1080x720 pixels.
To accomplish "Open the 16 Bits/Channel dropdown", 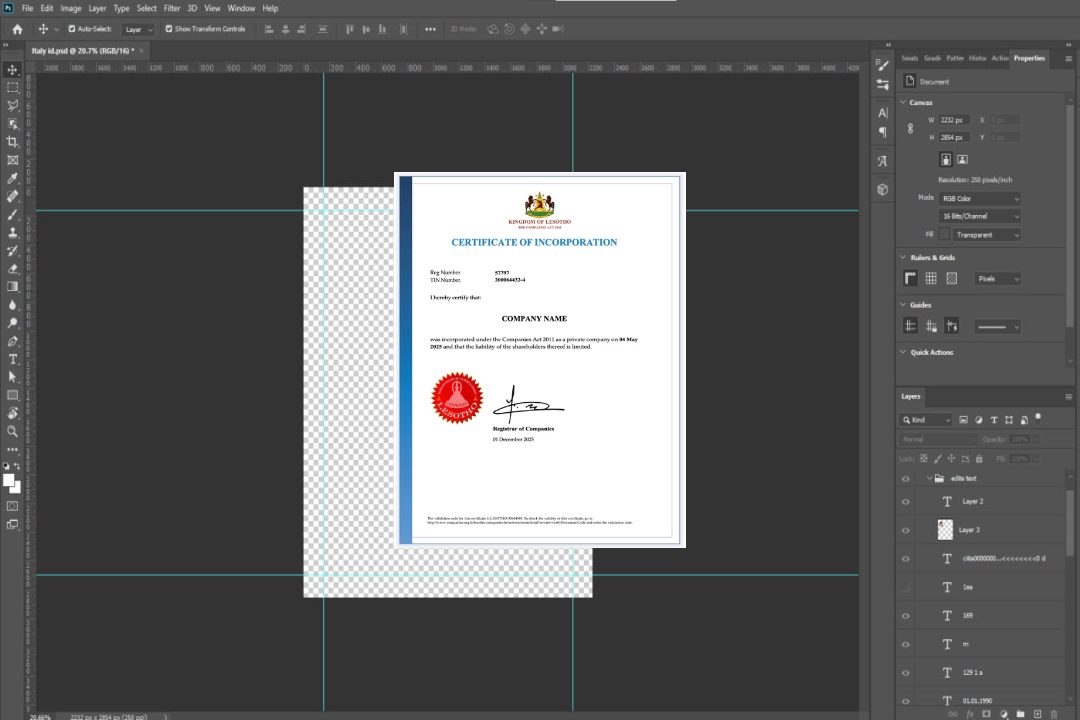I will click(979, 216).
